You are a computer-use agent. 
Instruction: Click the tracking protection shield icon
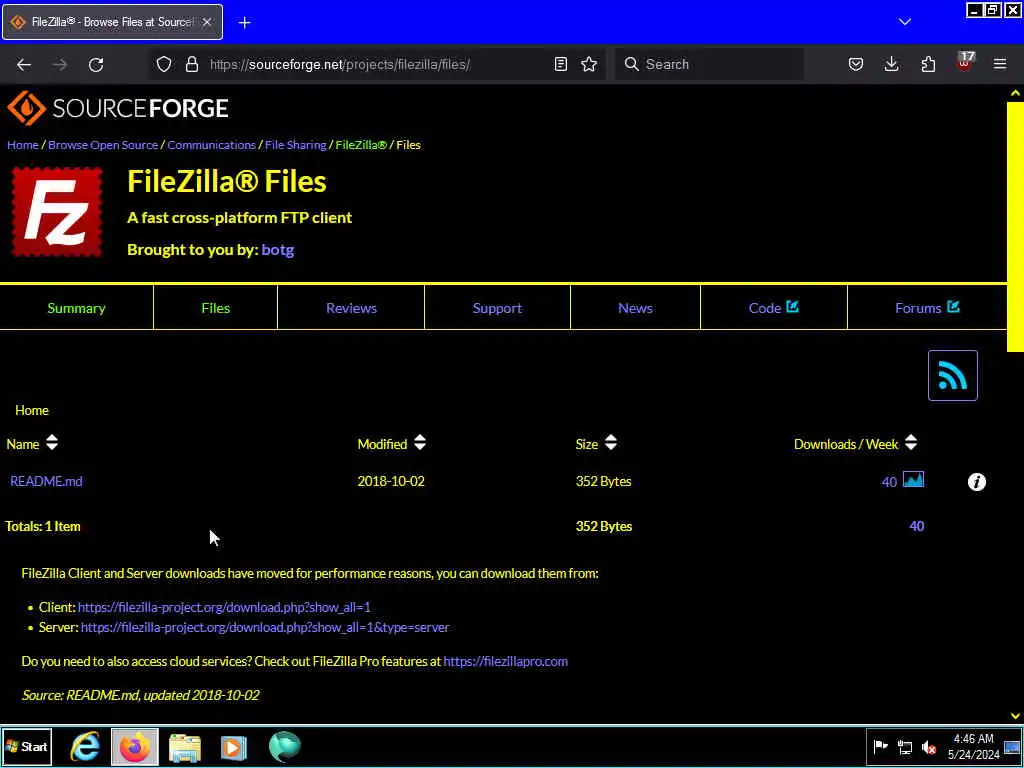[164, 64]
